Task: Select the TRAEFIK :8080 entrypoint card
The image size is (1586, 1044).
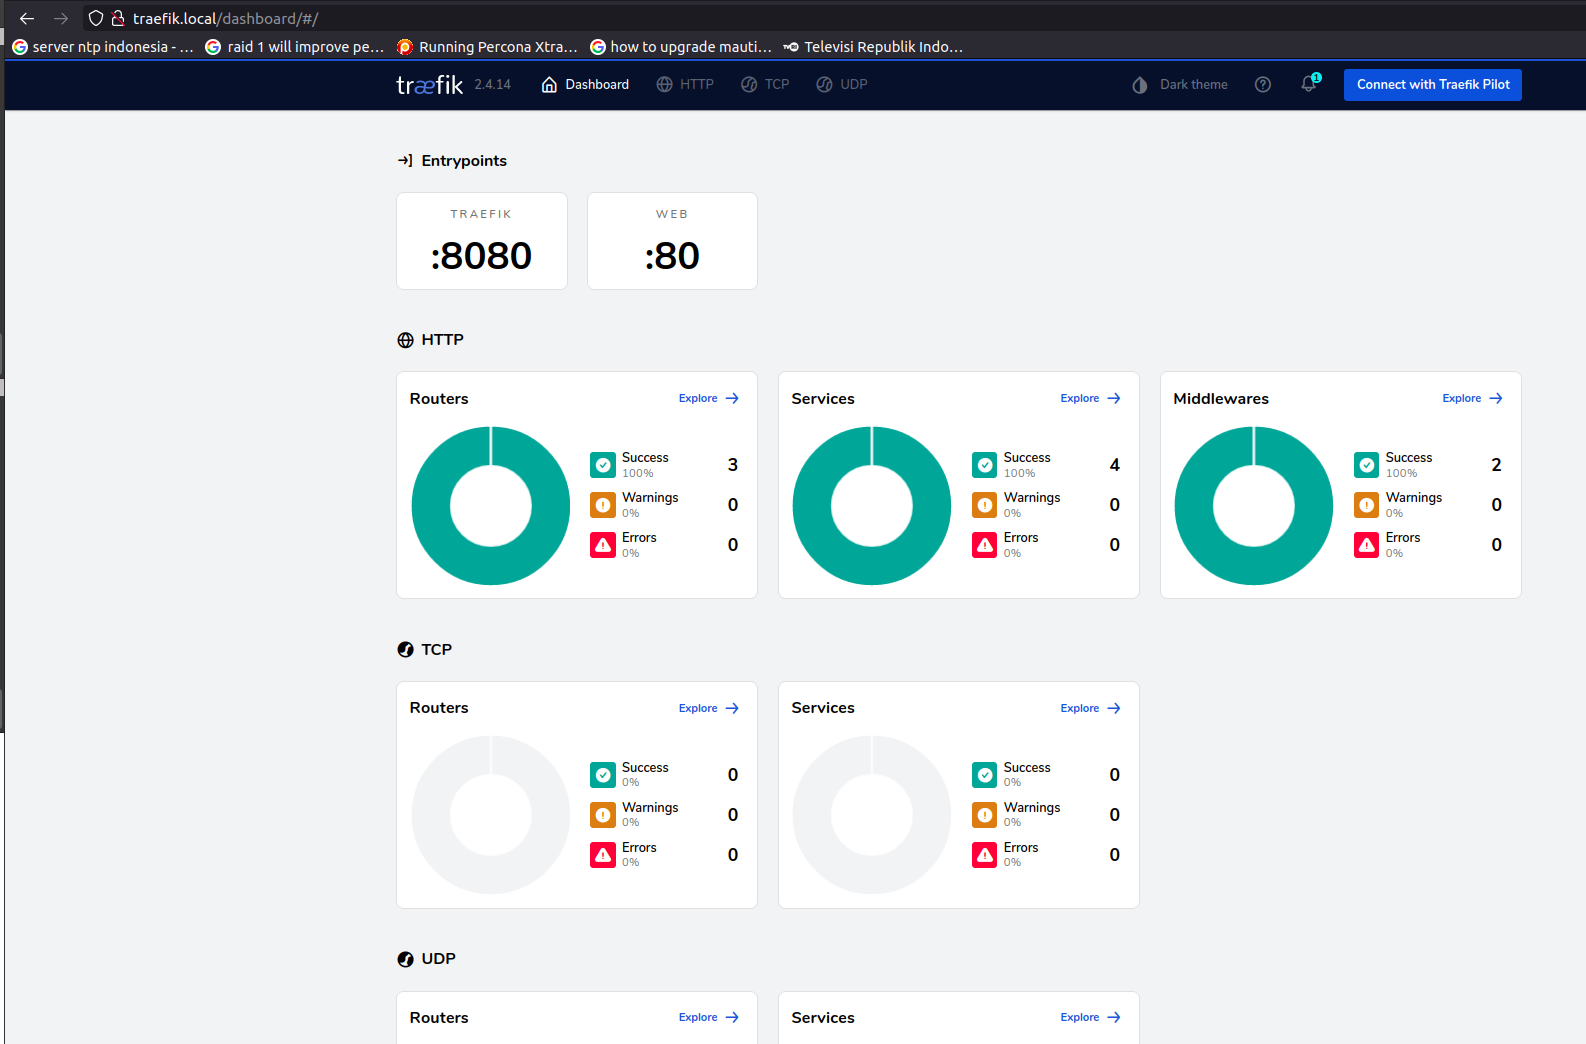Action: pos(482,241)
